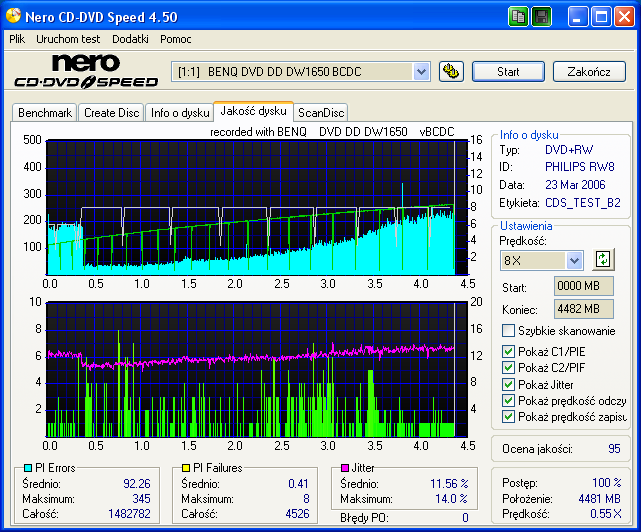Click the PI Errors Średnio value 92.26
The height and width of the screenshot is (532, 641).
(137, 484)
